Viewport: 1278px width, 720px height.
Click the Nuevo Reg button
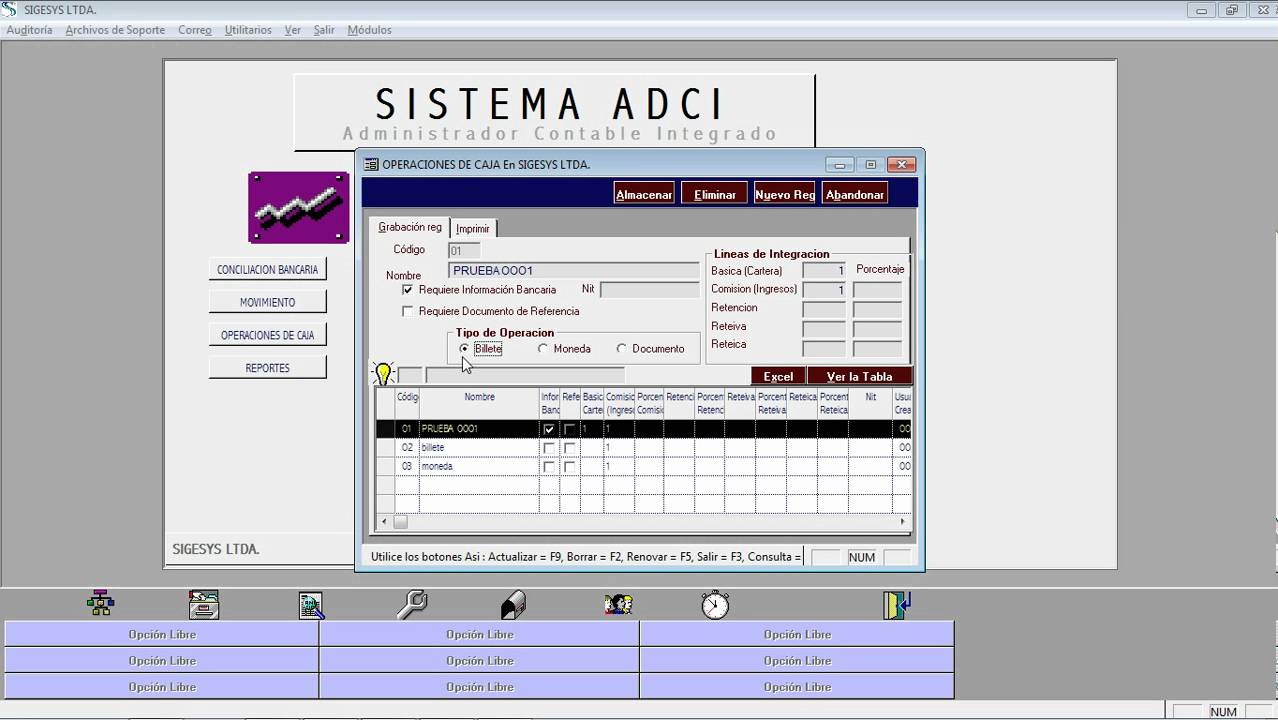[x=785, y=194]
